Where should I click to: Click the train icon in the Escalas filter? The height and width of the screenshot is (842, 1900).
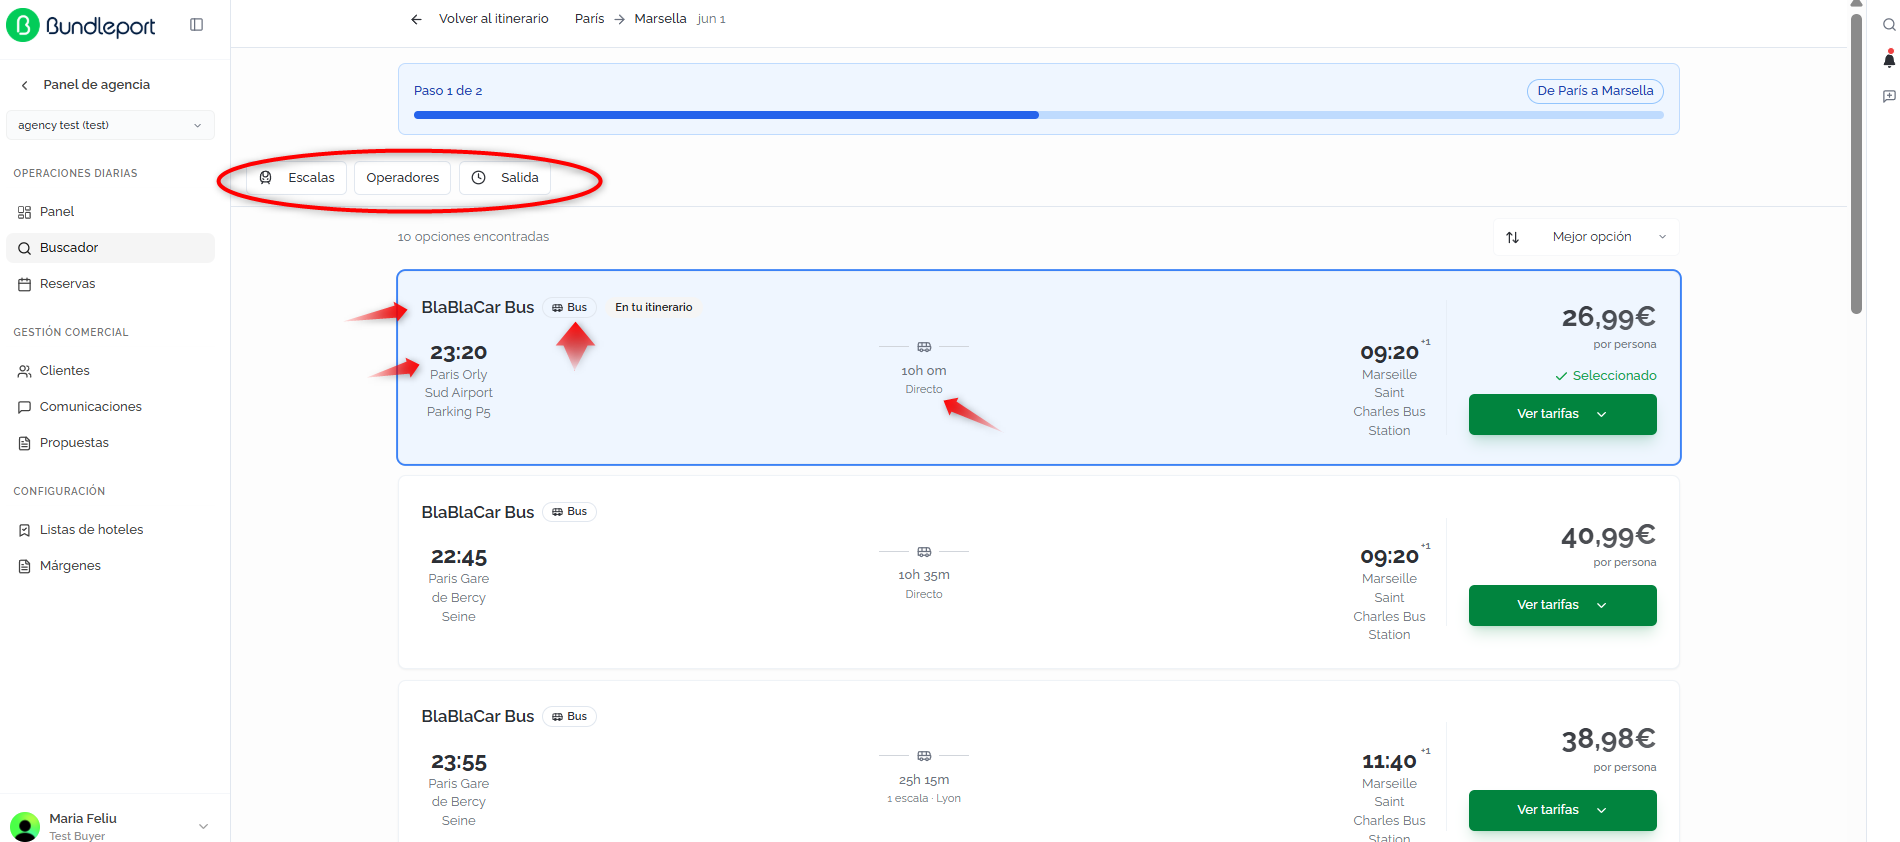(266, 177)
